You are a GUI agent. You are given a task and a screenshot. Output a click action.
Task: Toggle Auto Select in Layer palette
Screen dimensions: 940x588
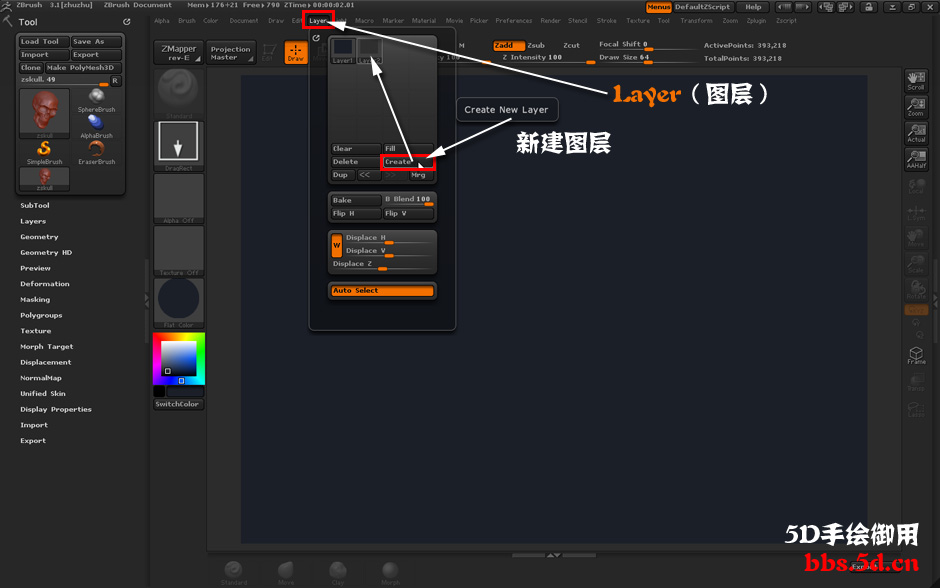pyautogui.click(x=382, y=291)
